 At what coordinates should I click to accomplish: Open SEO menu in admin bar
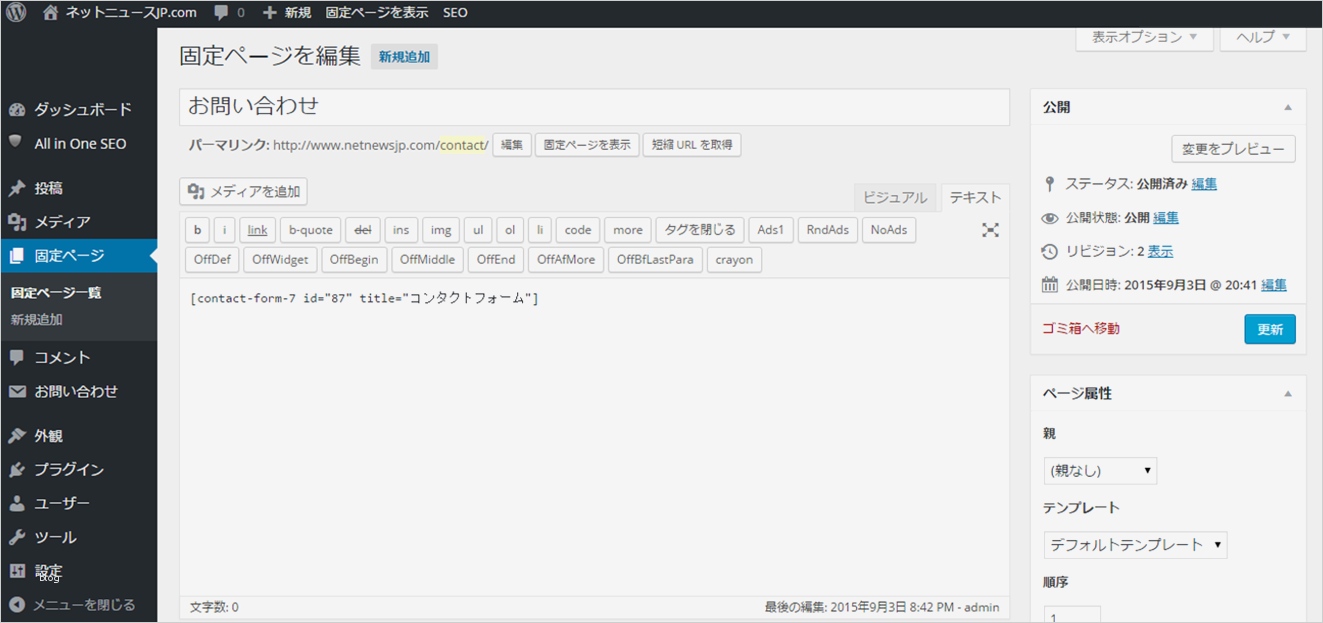pos(455,13)
